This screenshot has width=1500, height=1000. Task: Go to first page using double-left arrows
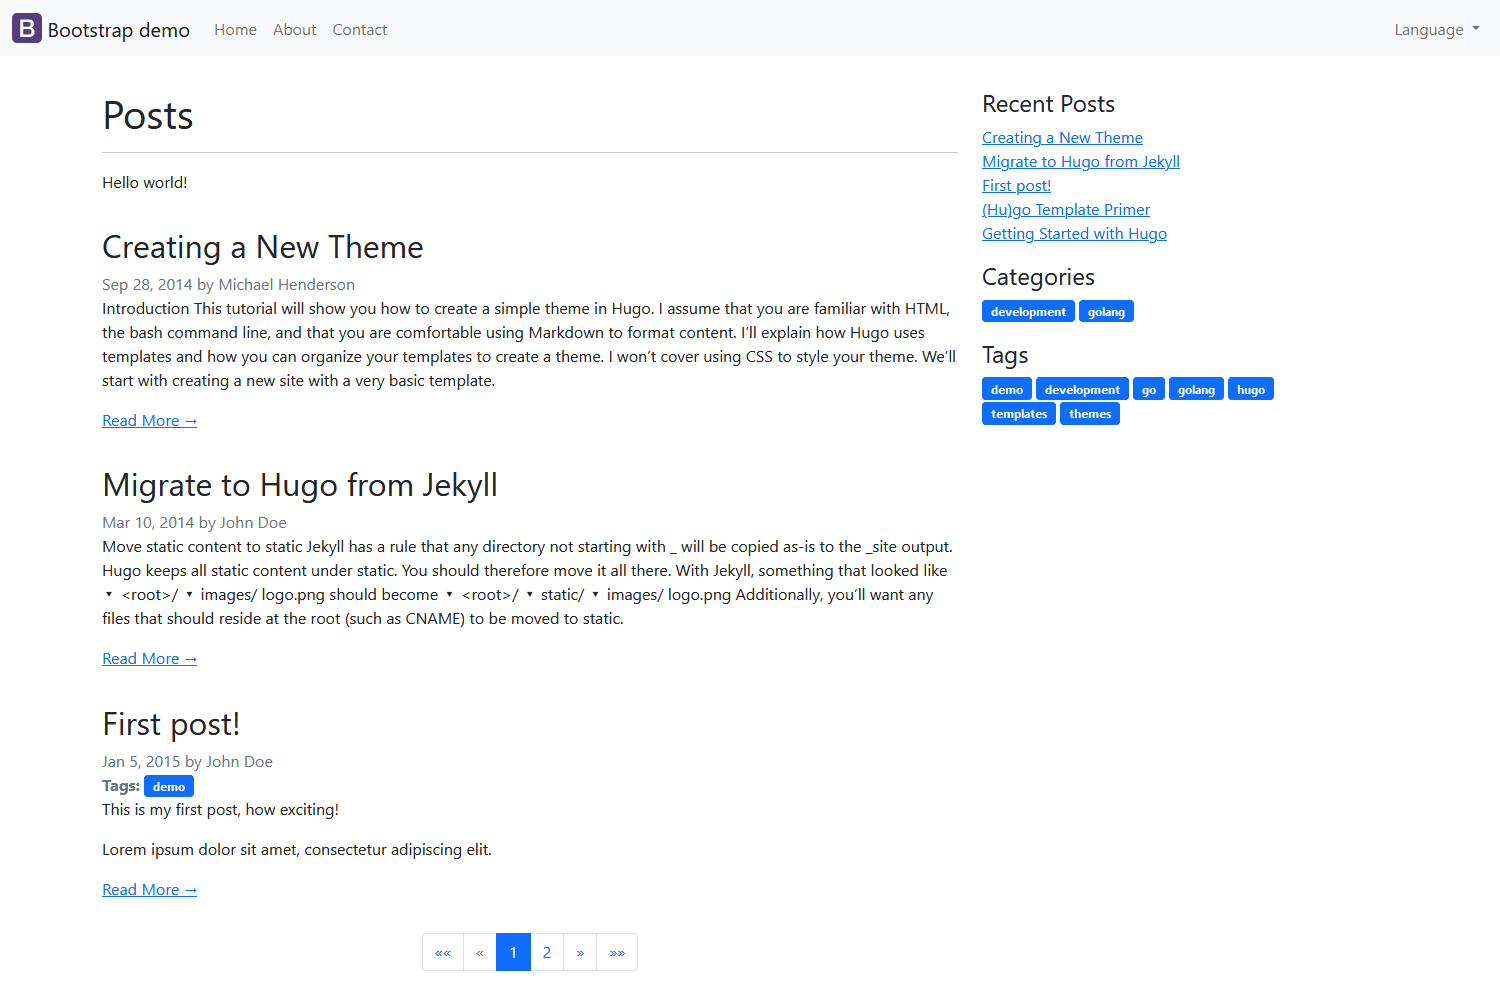443,953
